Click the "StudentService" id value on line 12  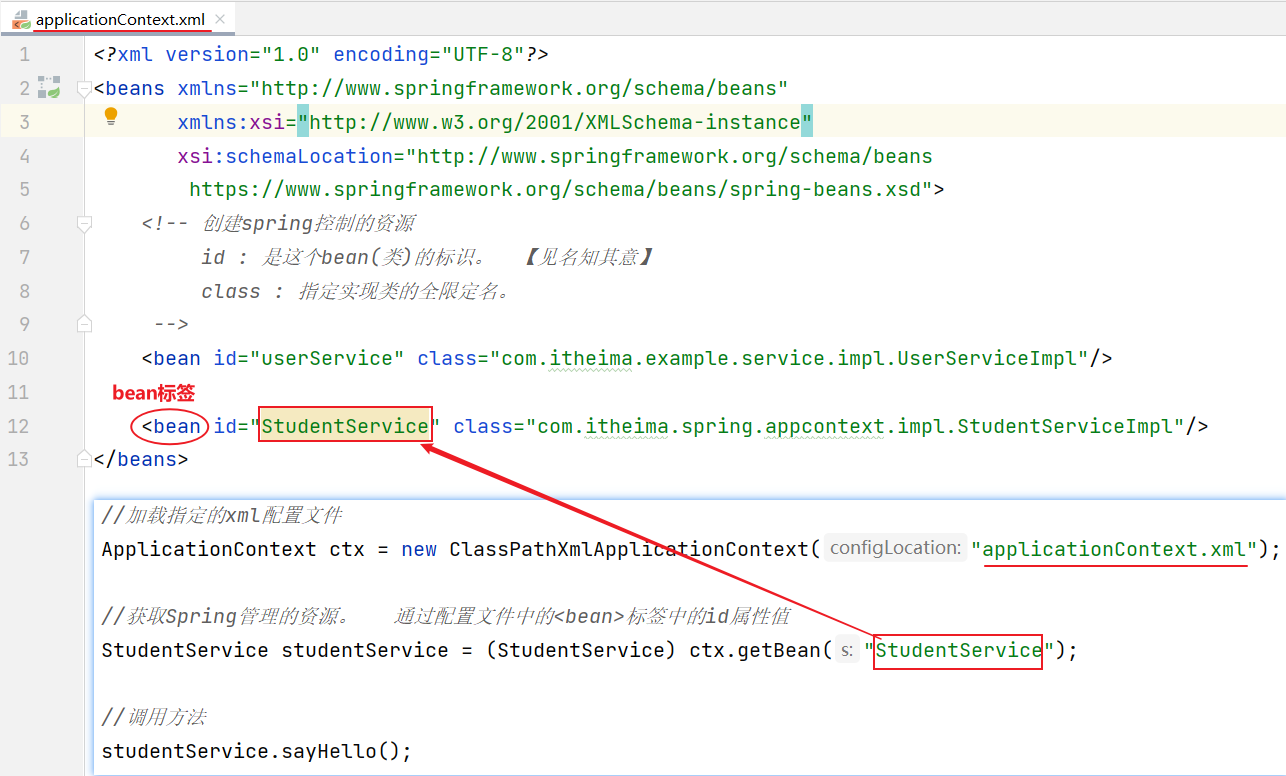tap(345, 426)
